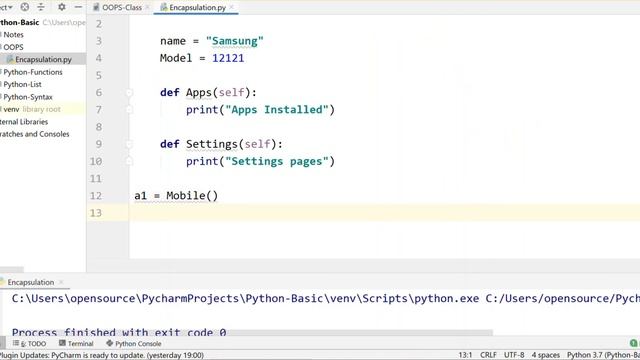Change UTF-8 file encoding in status bar
Screen dimensions: 640x360
514,355
